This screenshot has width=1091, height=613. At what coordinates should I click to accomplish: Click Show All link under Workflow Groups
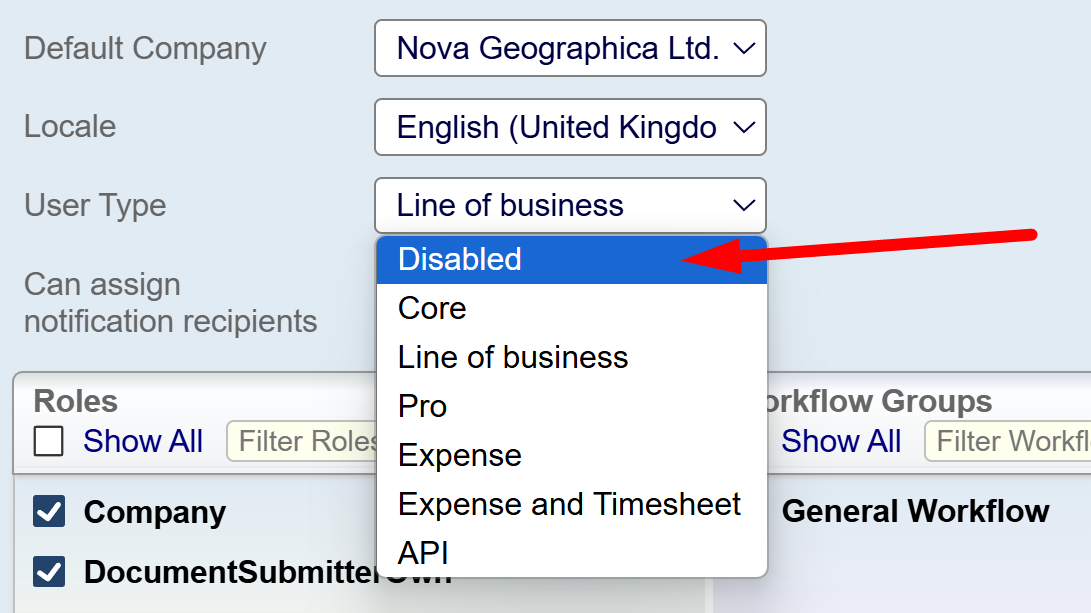[841, 441]
